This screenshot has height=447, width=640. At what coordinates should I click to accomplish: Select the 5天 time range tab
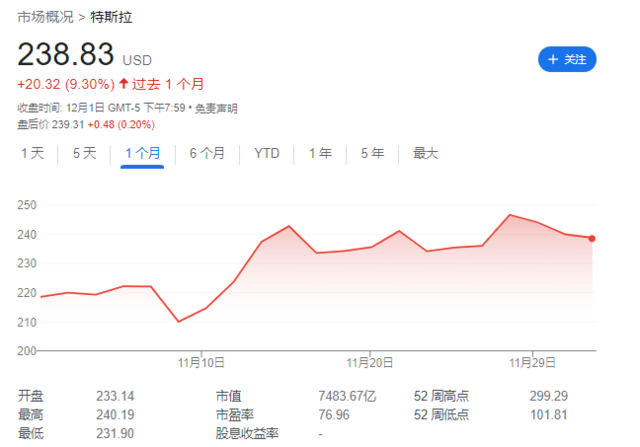[x=84, y=153]
